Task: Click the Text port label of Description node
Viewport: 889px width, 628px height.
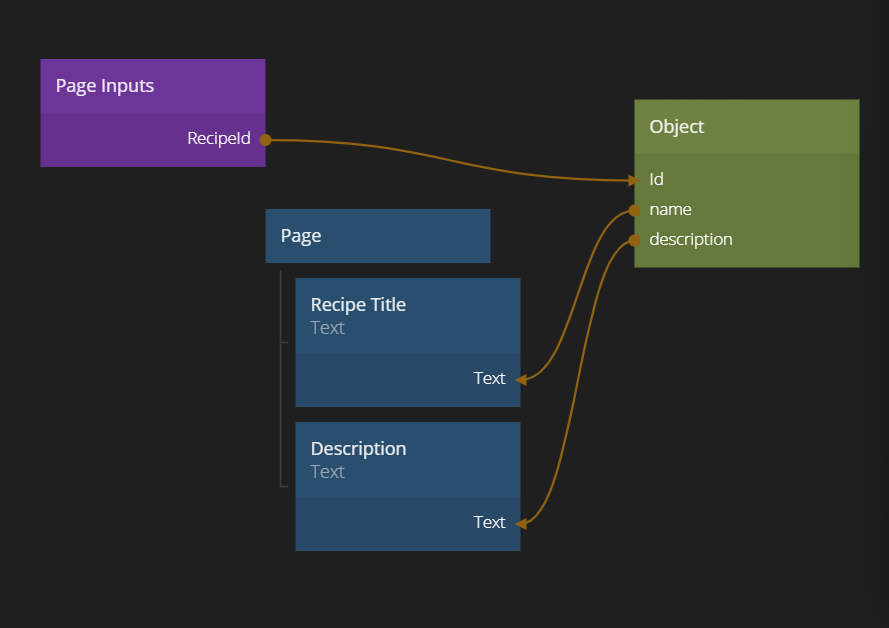Action: (489, 523)
